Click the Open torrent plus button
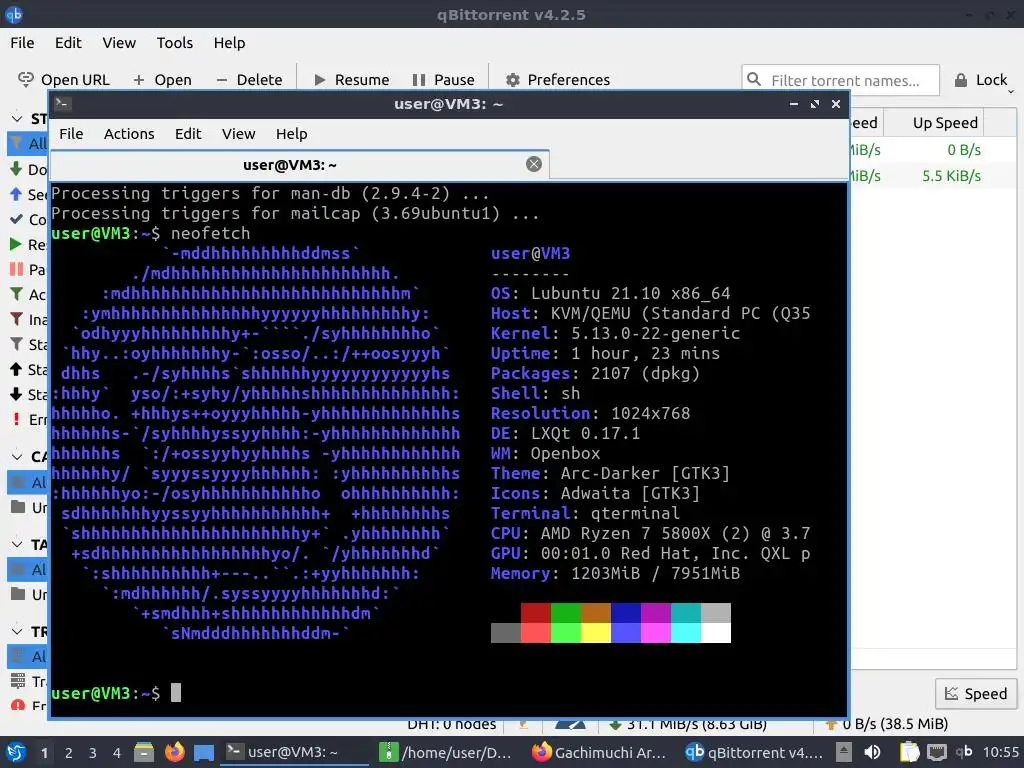1024x768 pixels. [x=162, y=80]
